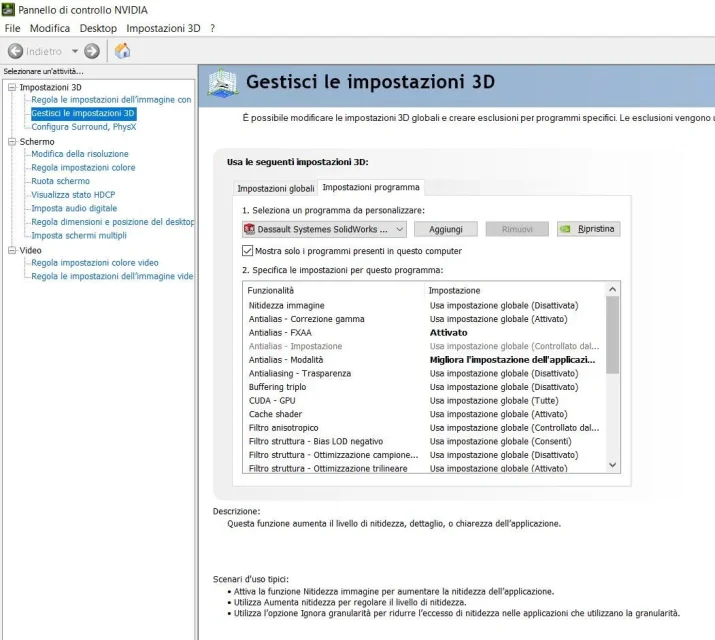Select 'Antialias - Correzione gamma' row
715x640 pixels.
[x=424, y=319]
